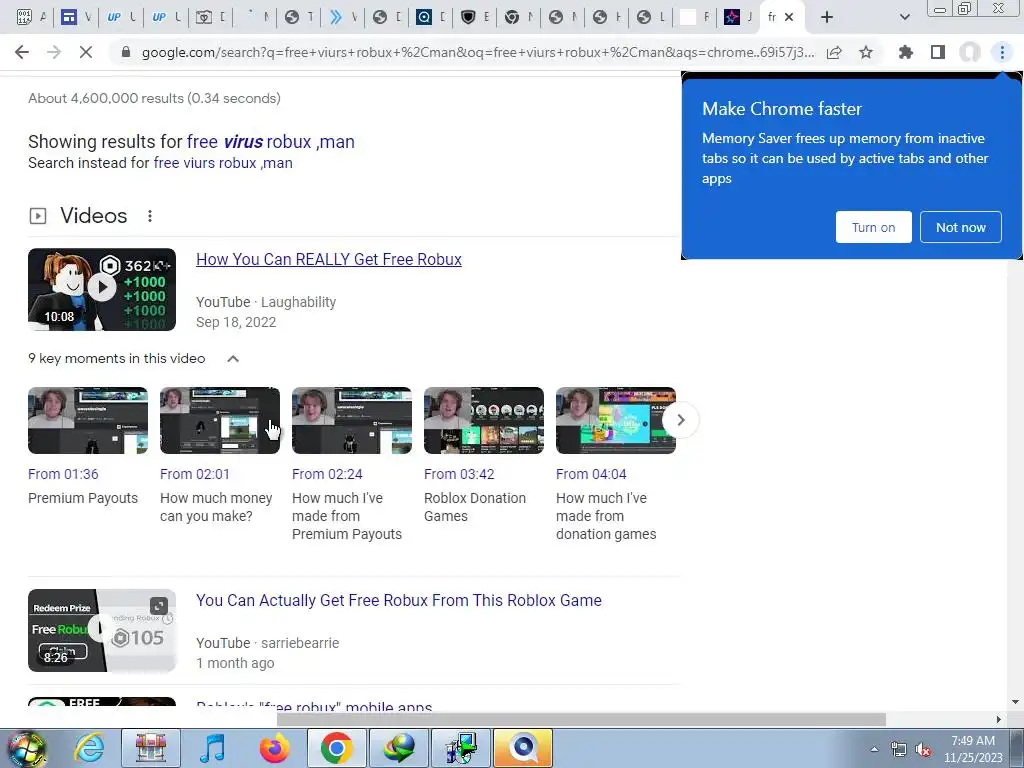The height and width of the screenshot is (768, 1024).
Task: Switch to the first tab with binary icon
Action: click(x=24, y=17)
